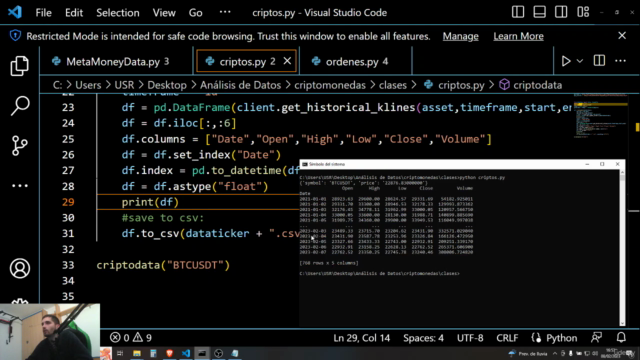This screenshot has width=640, height=360.
Task: Open the View menu
Action: [x=164, y=13]
